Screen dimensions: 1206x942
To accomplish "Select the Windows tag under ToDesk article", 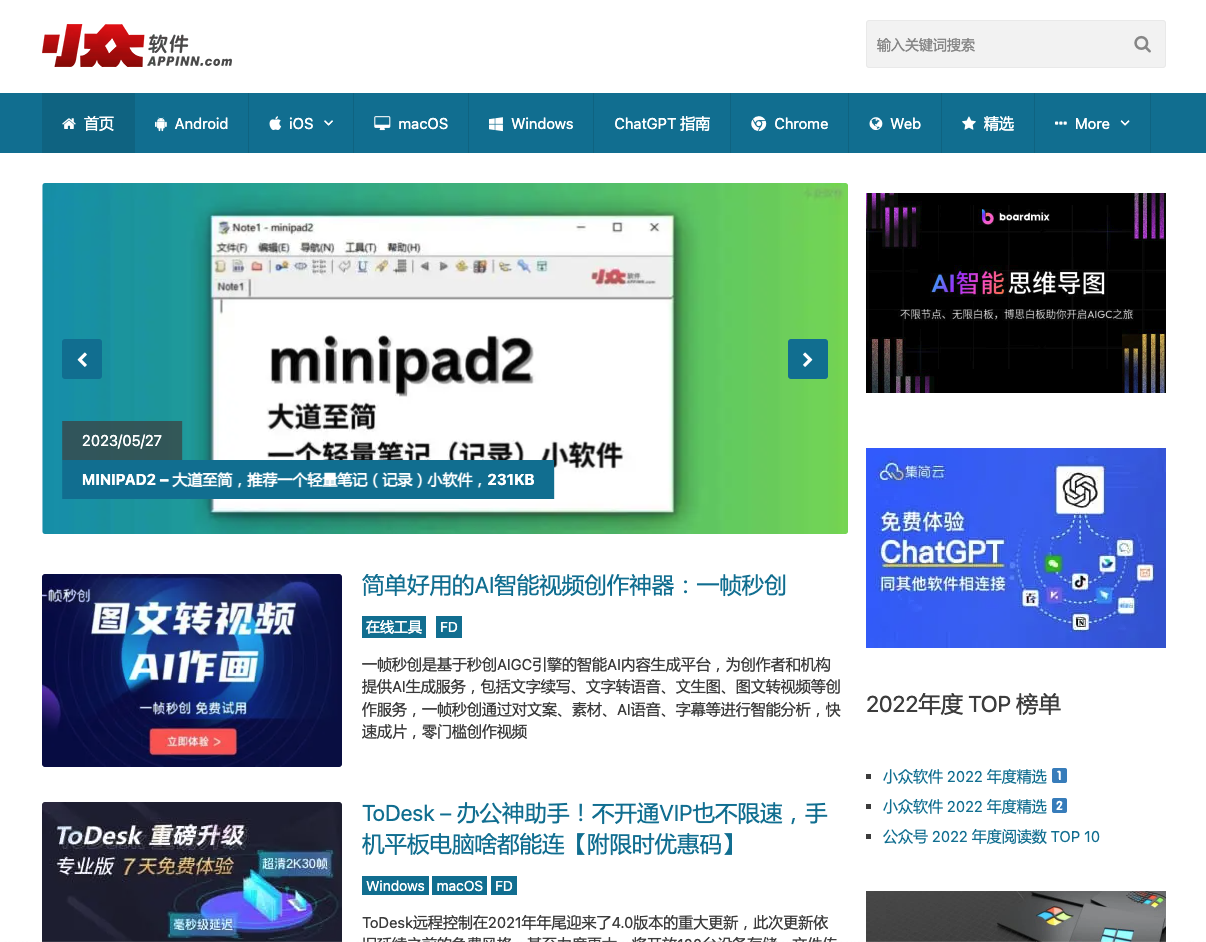I will point(395,886).
